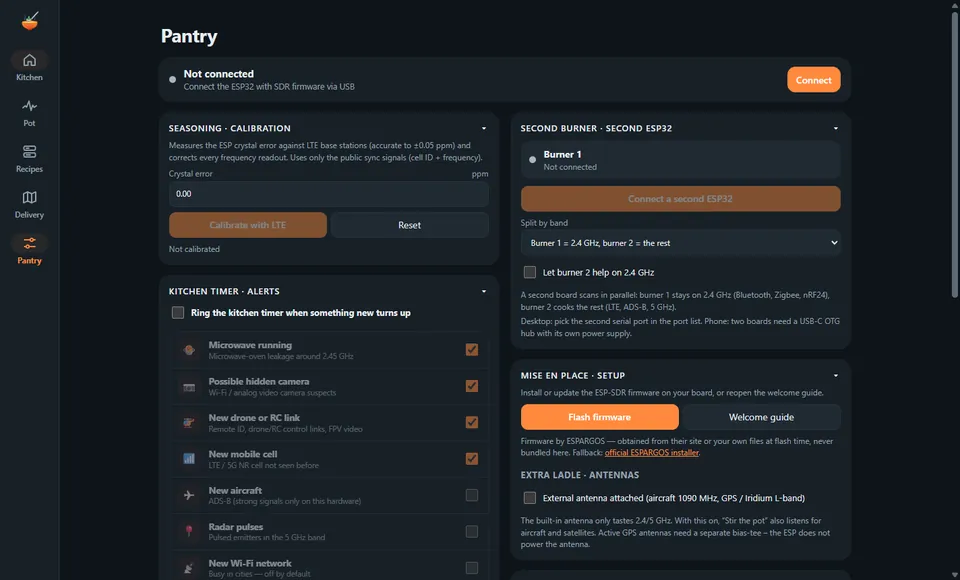This screenshot has width=960, height=580.
Task: Uncheck New drone or RC link alert
Action: (471, 422)
